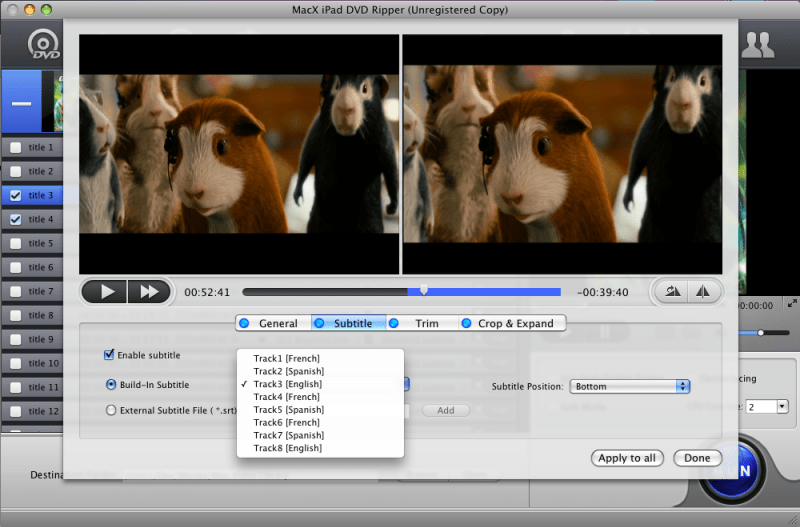The height and width of the screenshot is (527, 800).
Task: Click the Add subtitle file button
Action: pyautogui.click(x=445, y=410)
